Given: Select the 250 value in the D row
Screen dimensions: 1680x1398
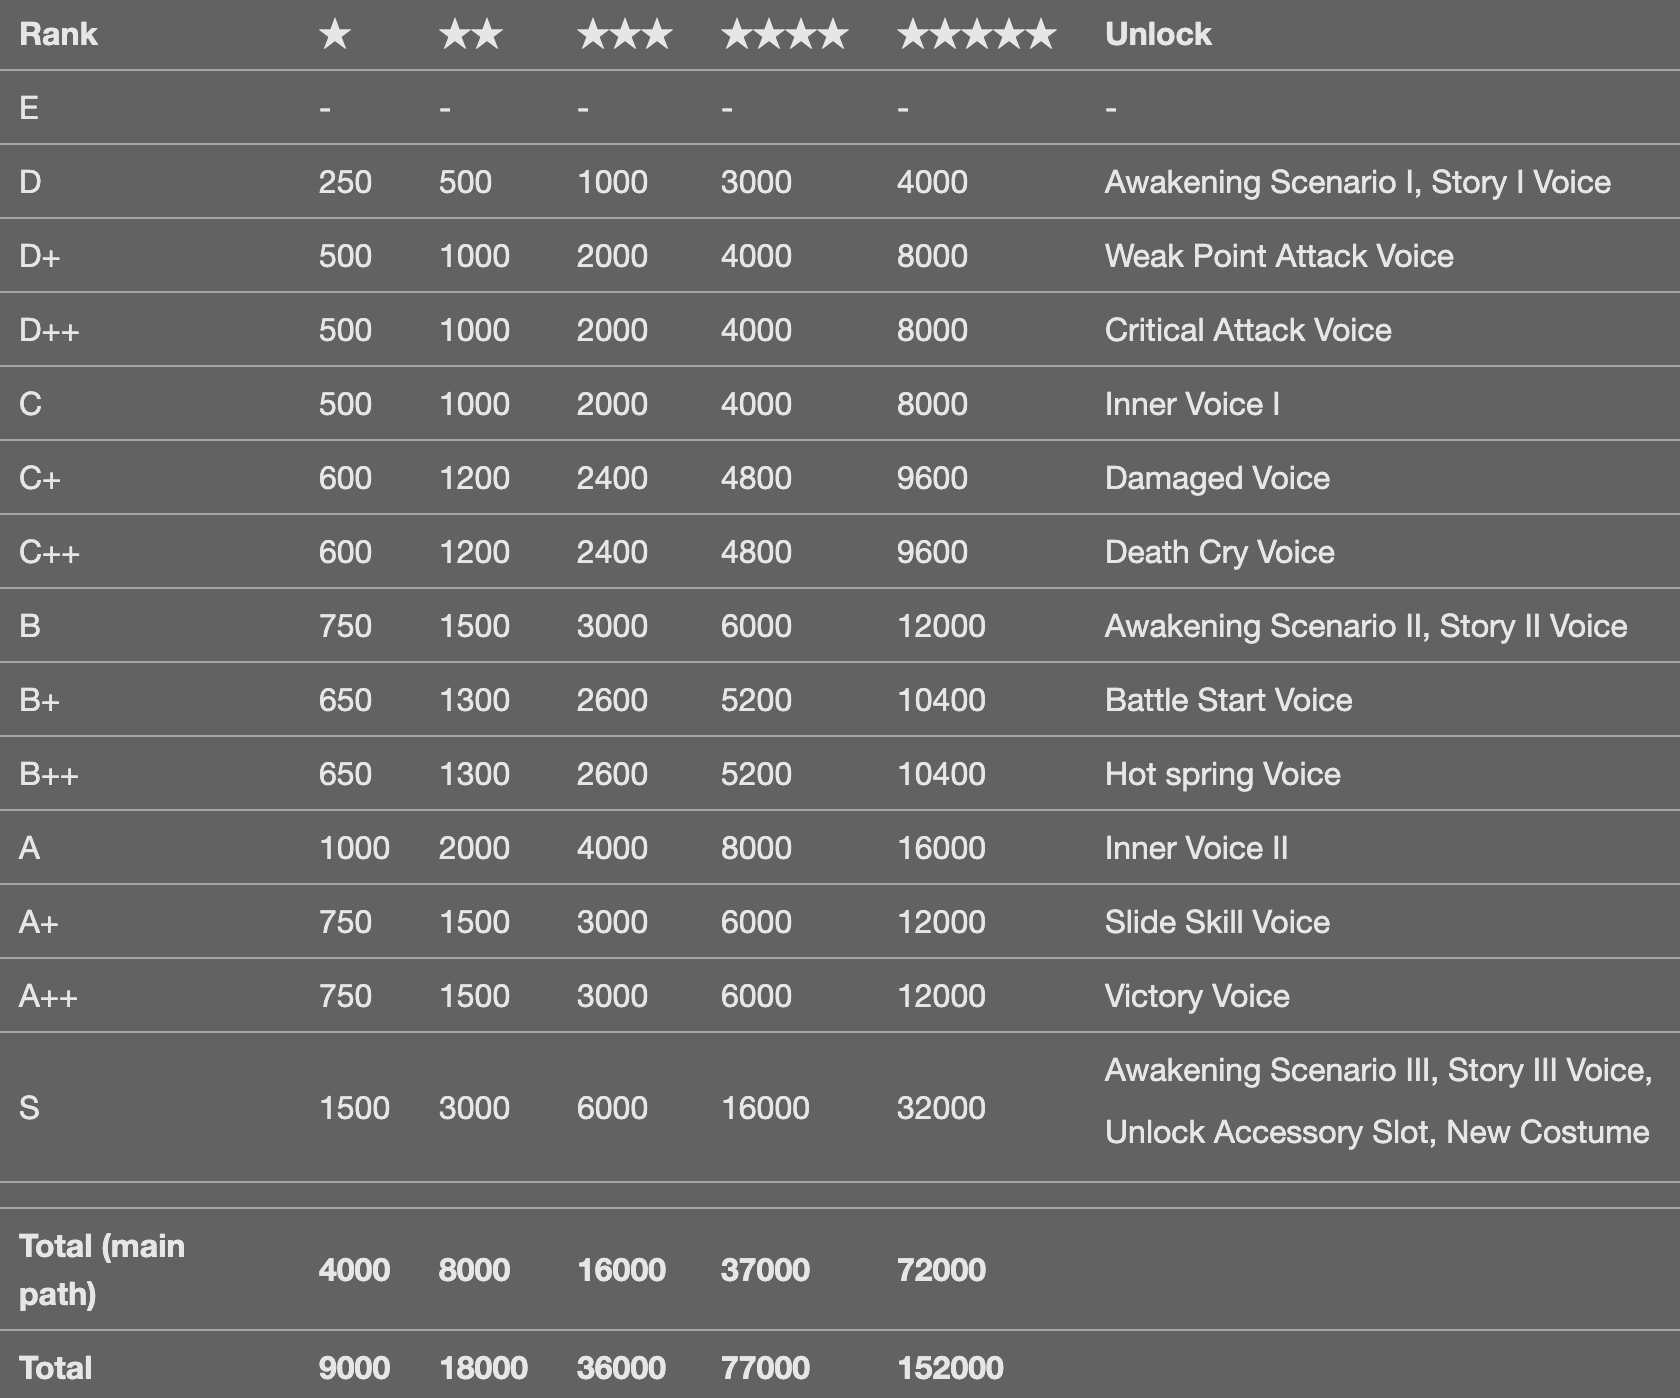Looking at the screenshot, I should [x=345, y=182].
